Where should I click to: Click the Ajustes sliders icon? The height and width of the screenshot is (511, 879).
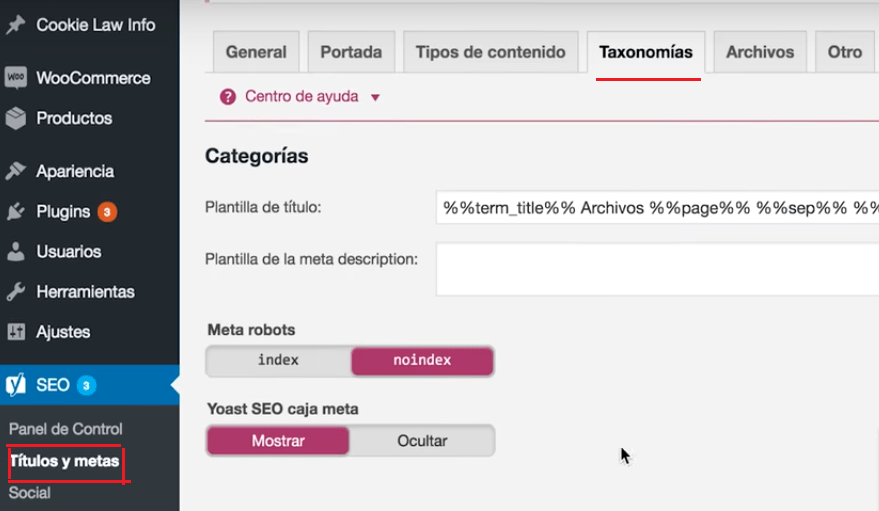(x=15, y=332)
